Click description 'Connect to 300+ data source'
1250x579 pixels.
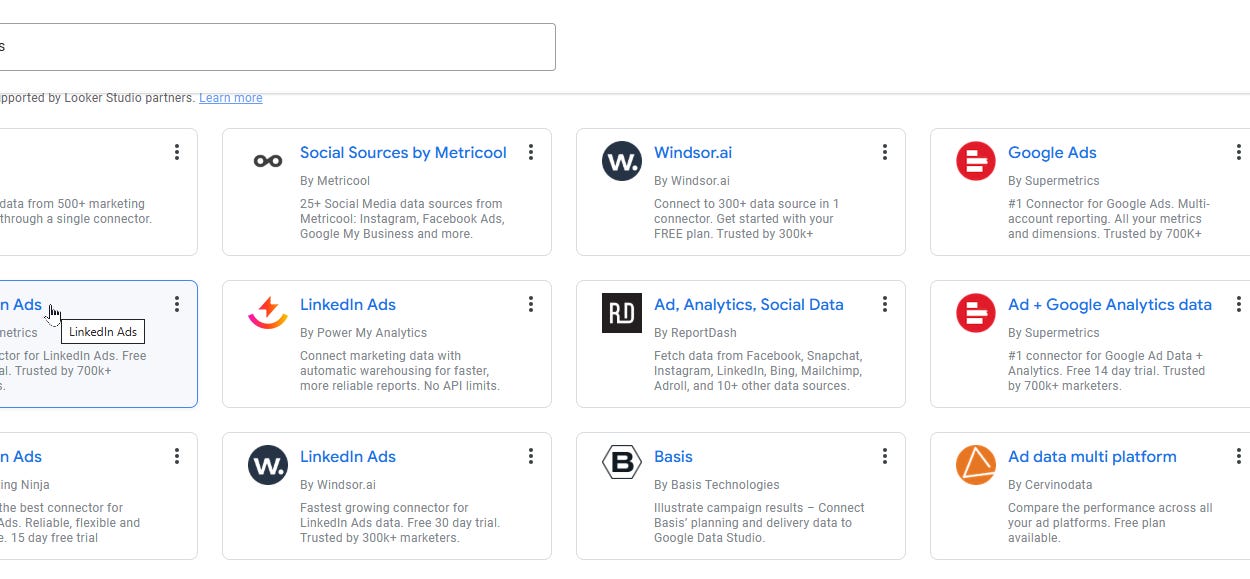click(747, 219)
